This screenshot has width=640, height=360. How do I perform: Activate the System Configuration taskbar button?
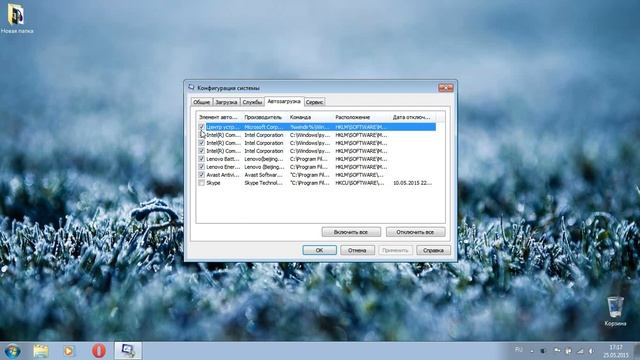coord(128,351)
